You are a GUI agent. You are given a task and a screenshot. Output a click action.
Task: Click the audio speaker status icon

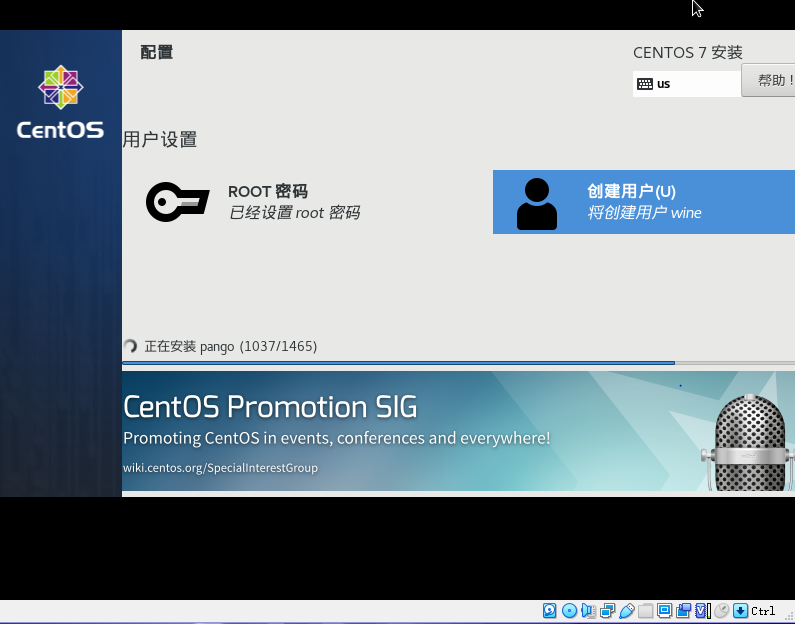point(588,611)
